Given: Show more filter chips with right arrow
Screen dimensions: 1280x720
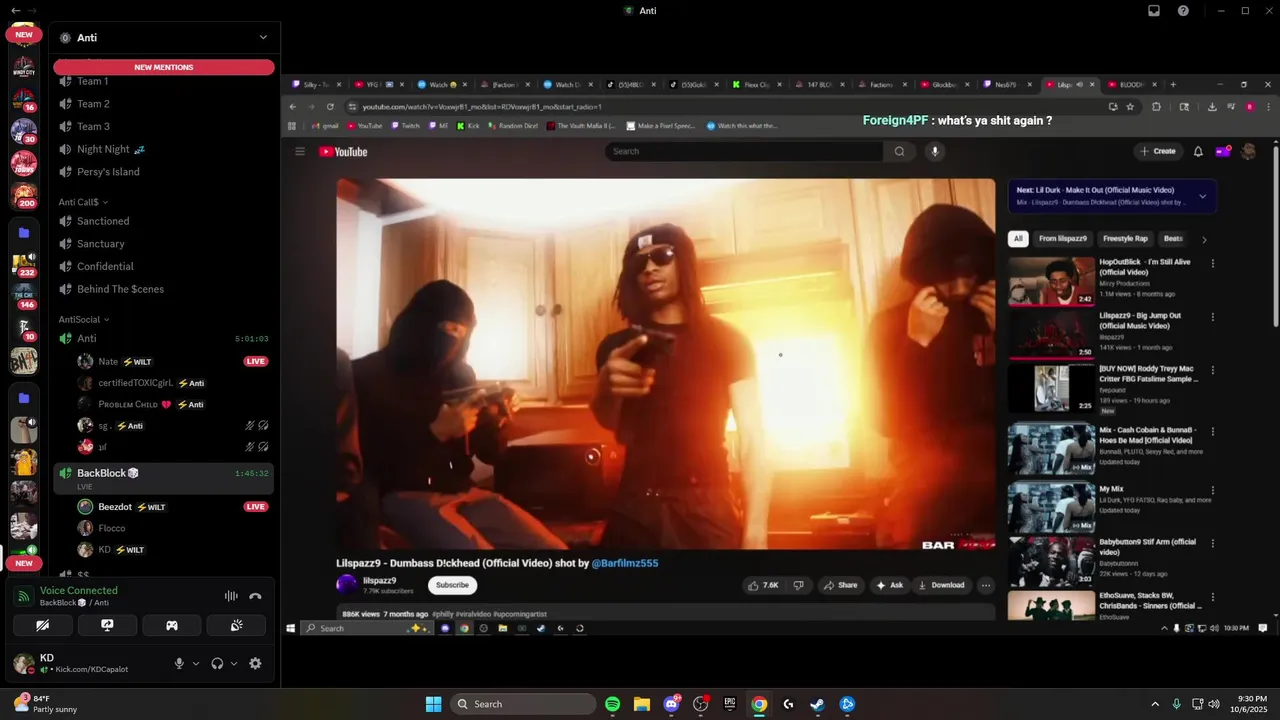Looking at the screenshot, I should click(x=1204, y=240).
